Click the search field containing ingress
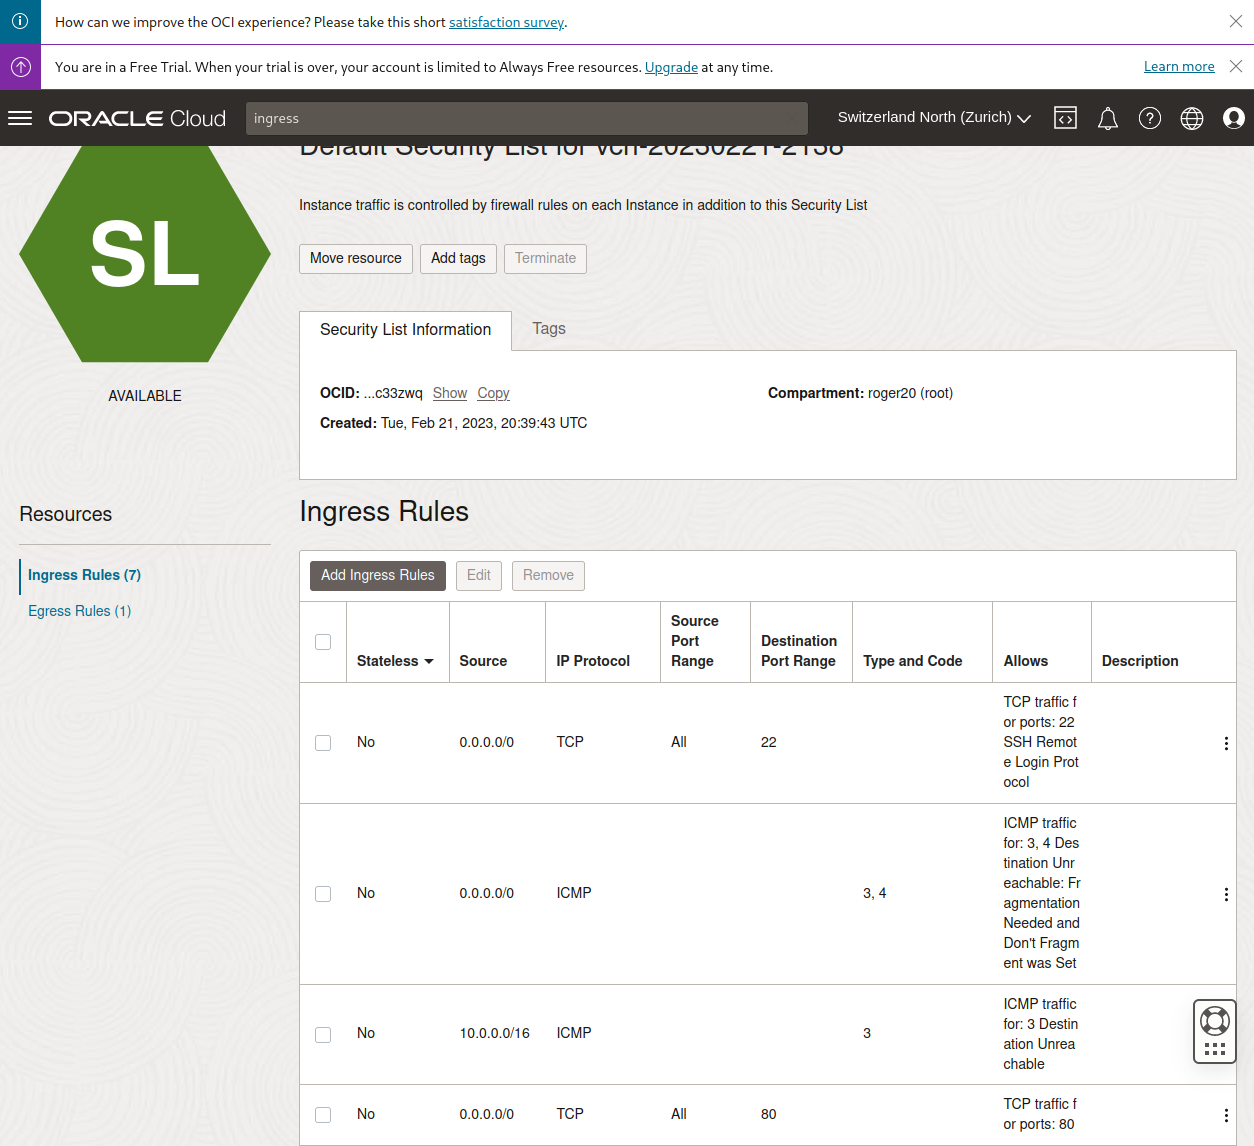The width and height of the screenshot is (1254, 1146). coord(526,118)
